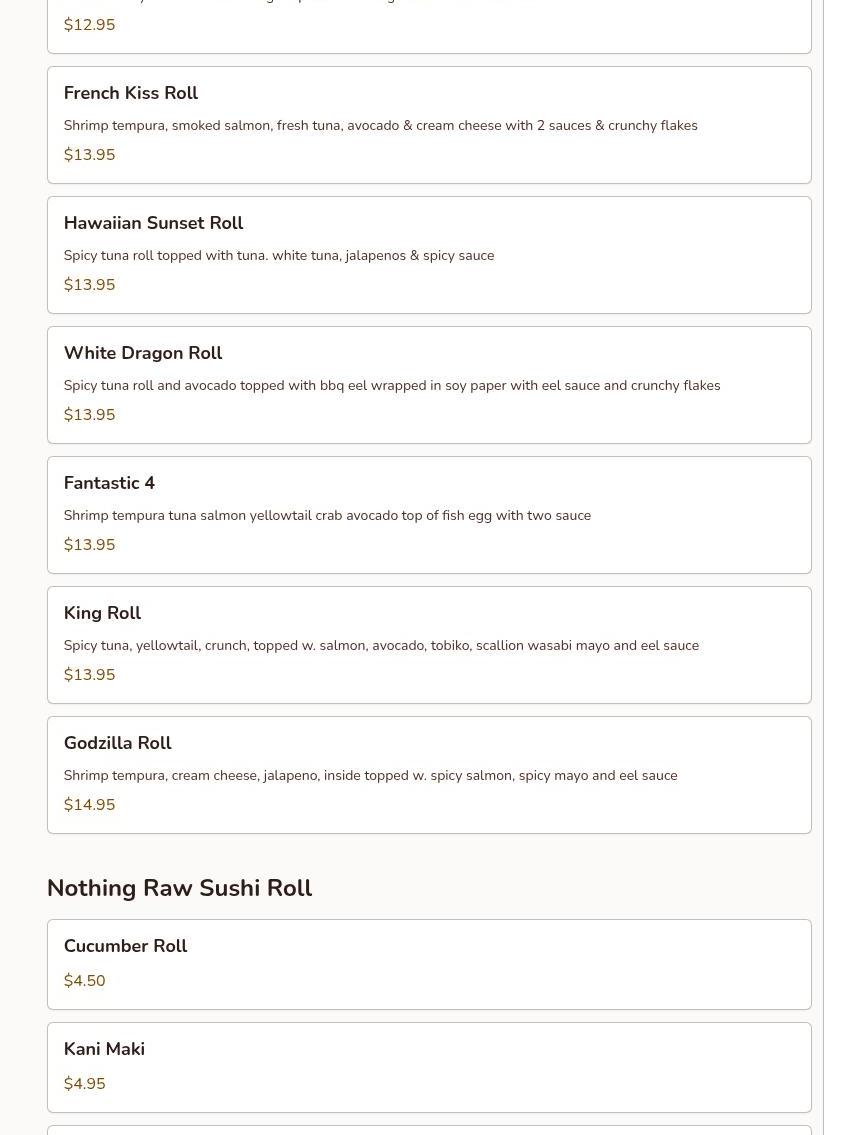The width and height of the screenshot is (844, 1135).
Task: Click the Hawaiian Sunset Roll description text
Action: [278, 256]
